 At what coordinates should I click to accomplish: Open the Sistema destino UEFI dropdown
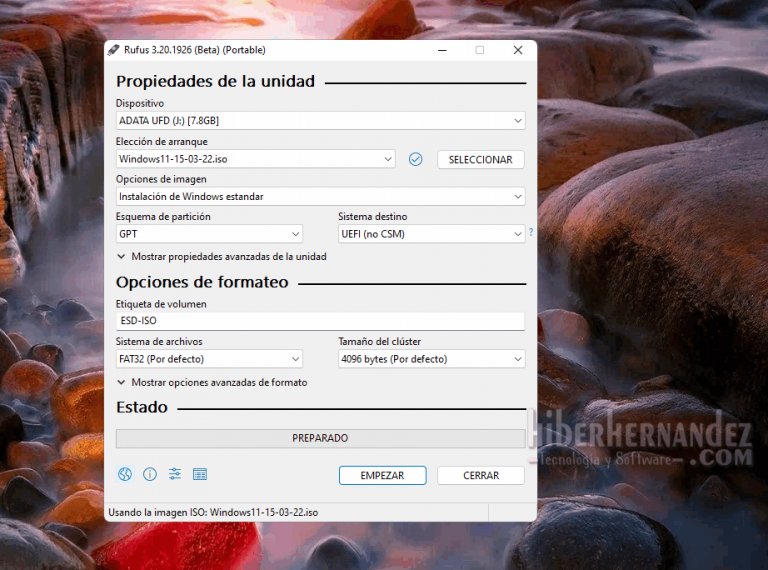430,235
